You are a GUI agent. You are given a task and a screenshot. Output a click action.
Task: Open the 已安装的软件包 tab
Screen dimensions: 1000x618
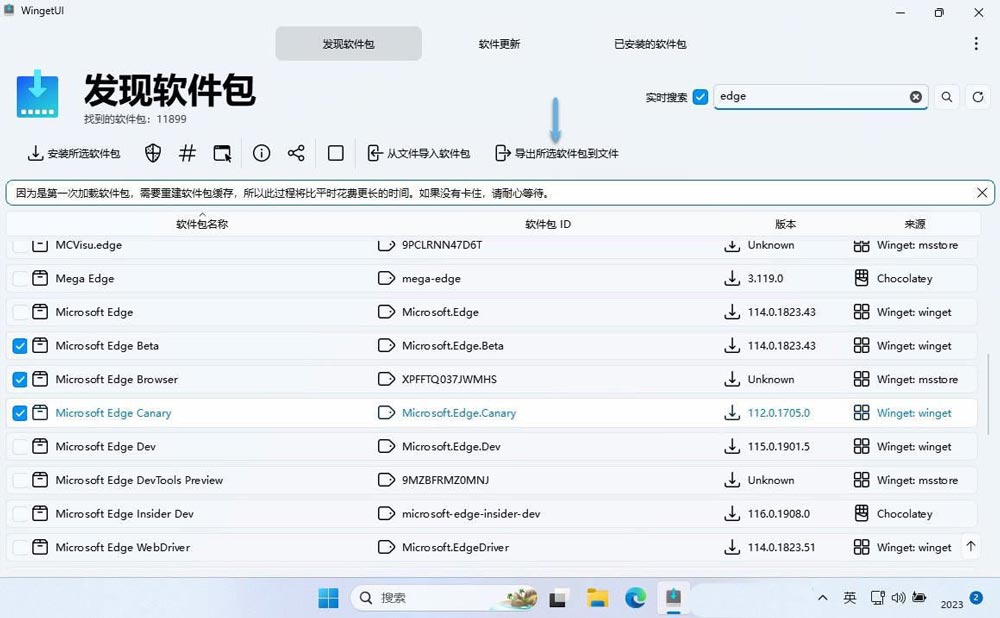(650, 44)
